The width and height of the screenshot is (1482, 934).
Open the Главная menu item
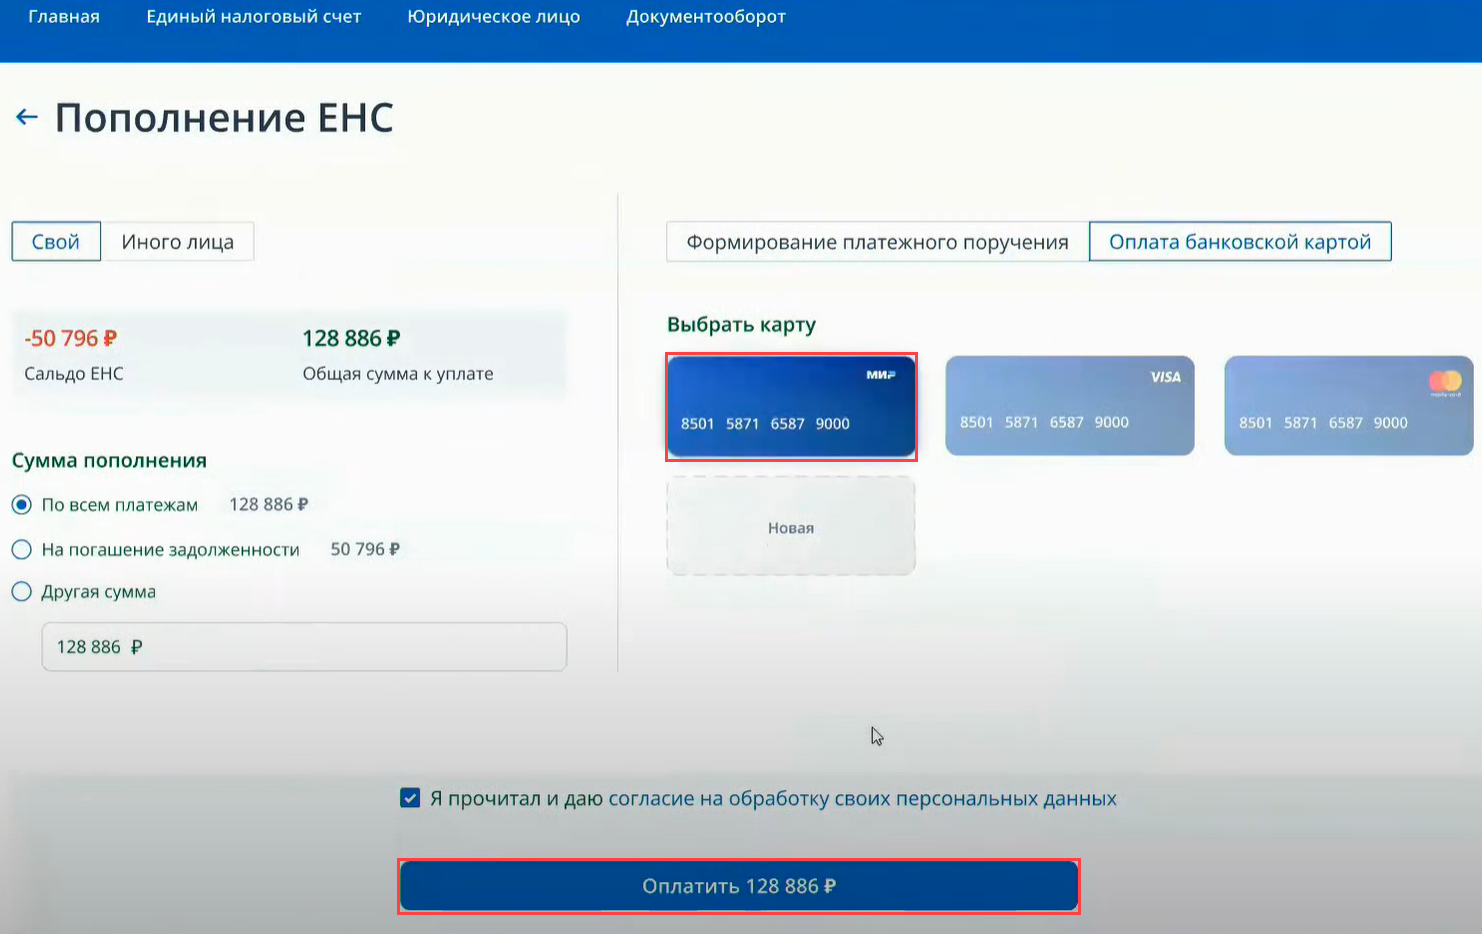64,17
